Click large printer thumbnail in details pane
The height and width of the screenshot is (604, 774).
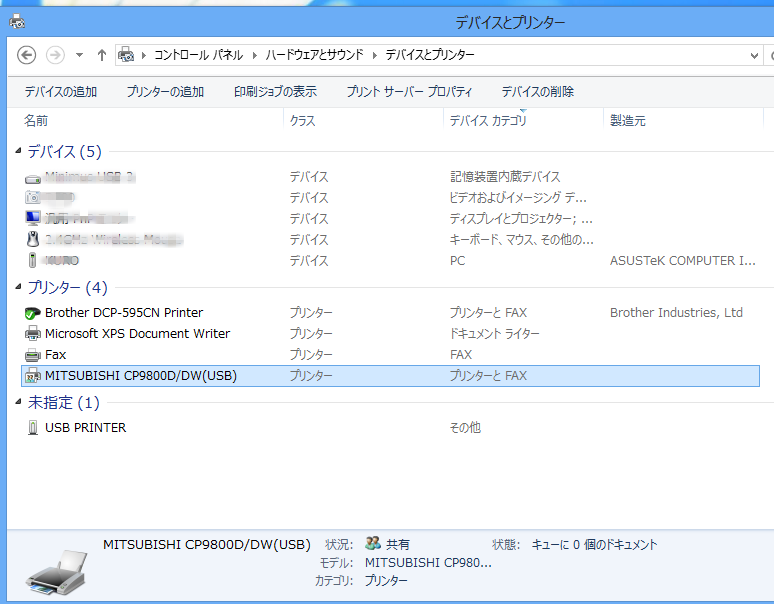56,572
